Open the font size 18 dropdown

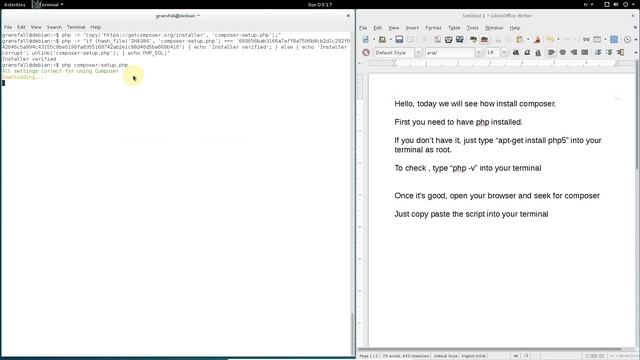click(505, 52)
